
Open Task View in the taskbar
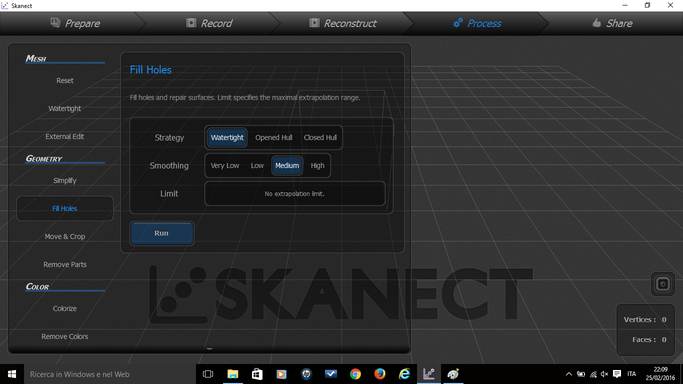tap(208, 374)
